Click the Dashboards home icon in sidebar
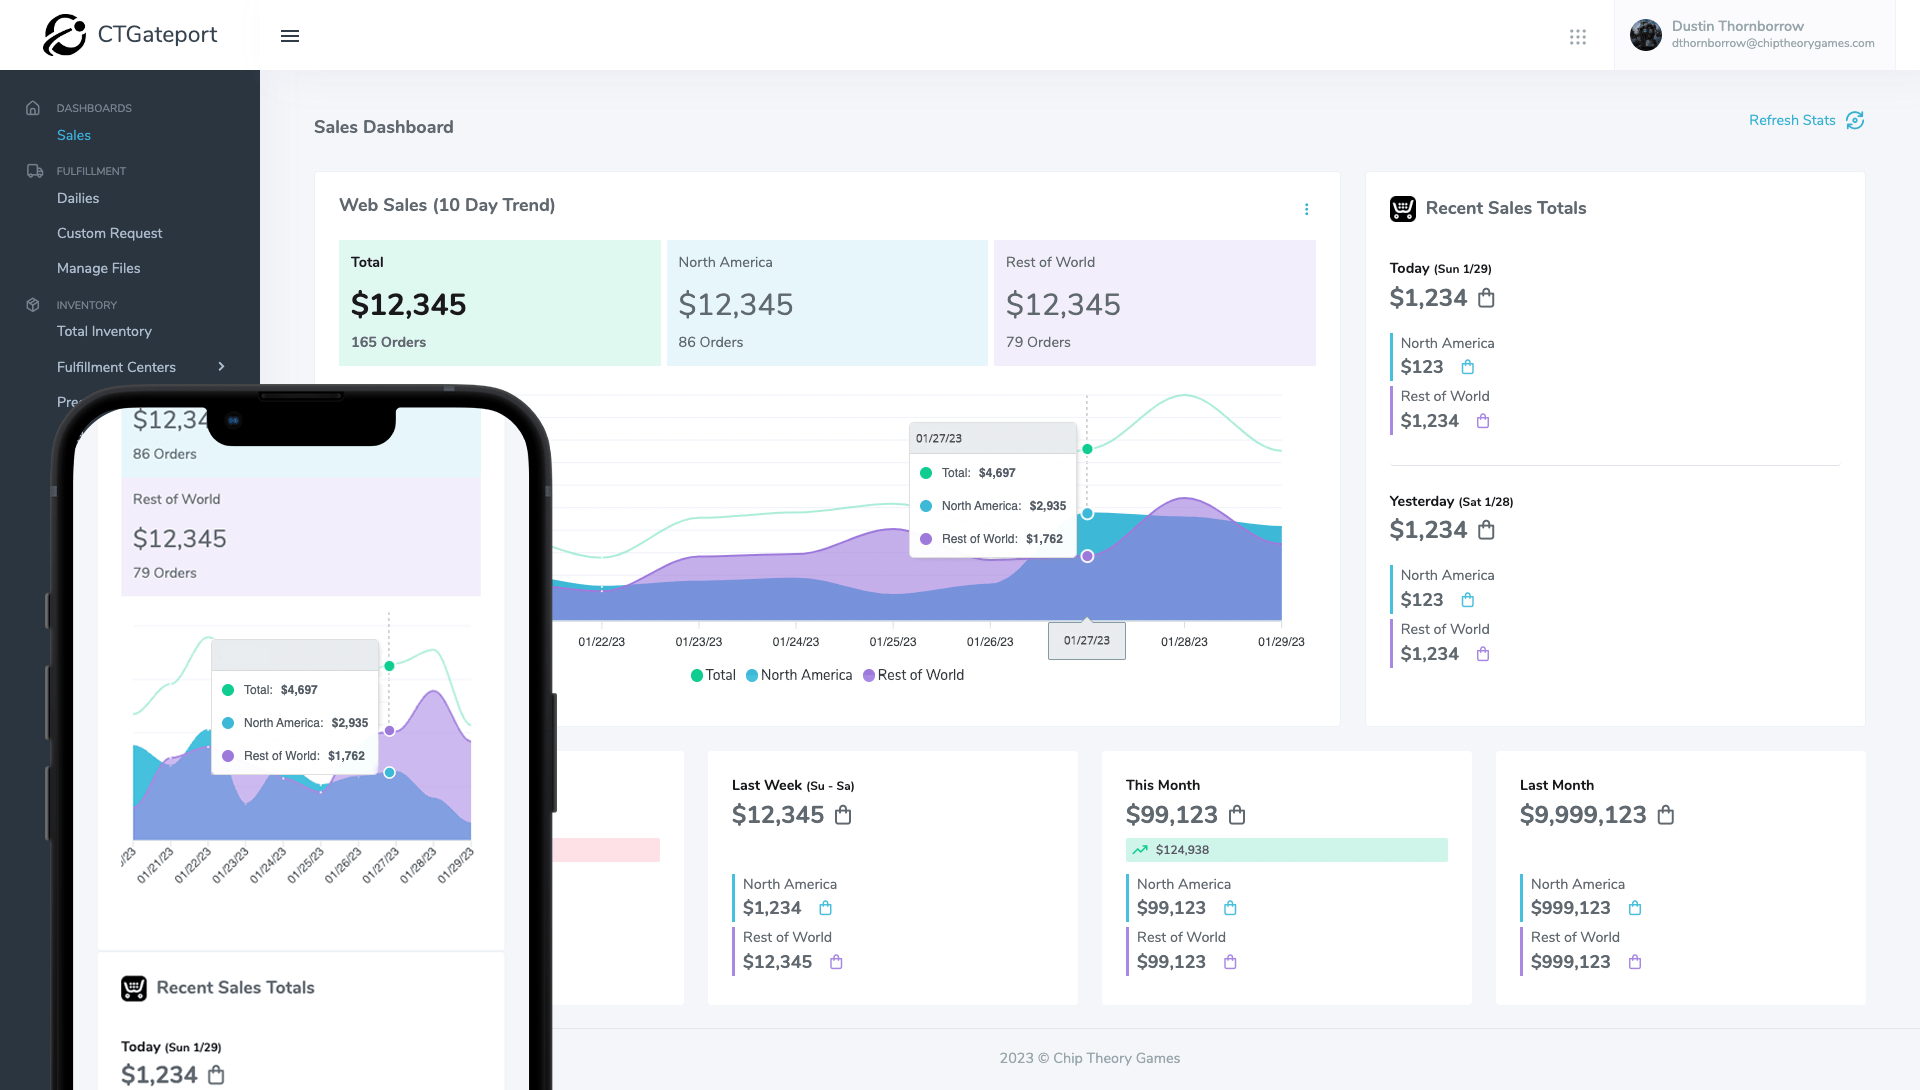The width and height of the screenshot is (1920, 1090). tap(33, 108)
